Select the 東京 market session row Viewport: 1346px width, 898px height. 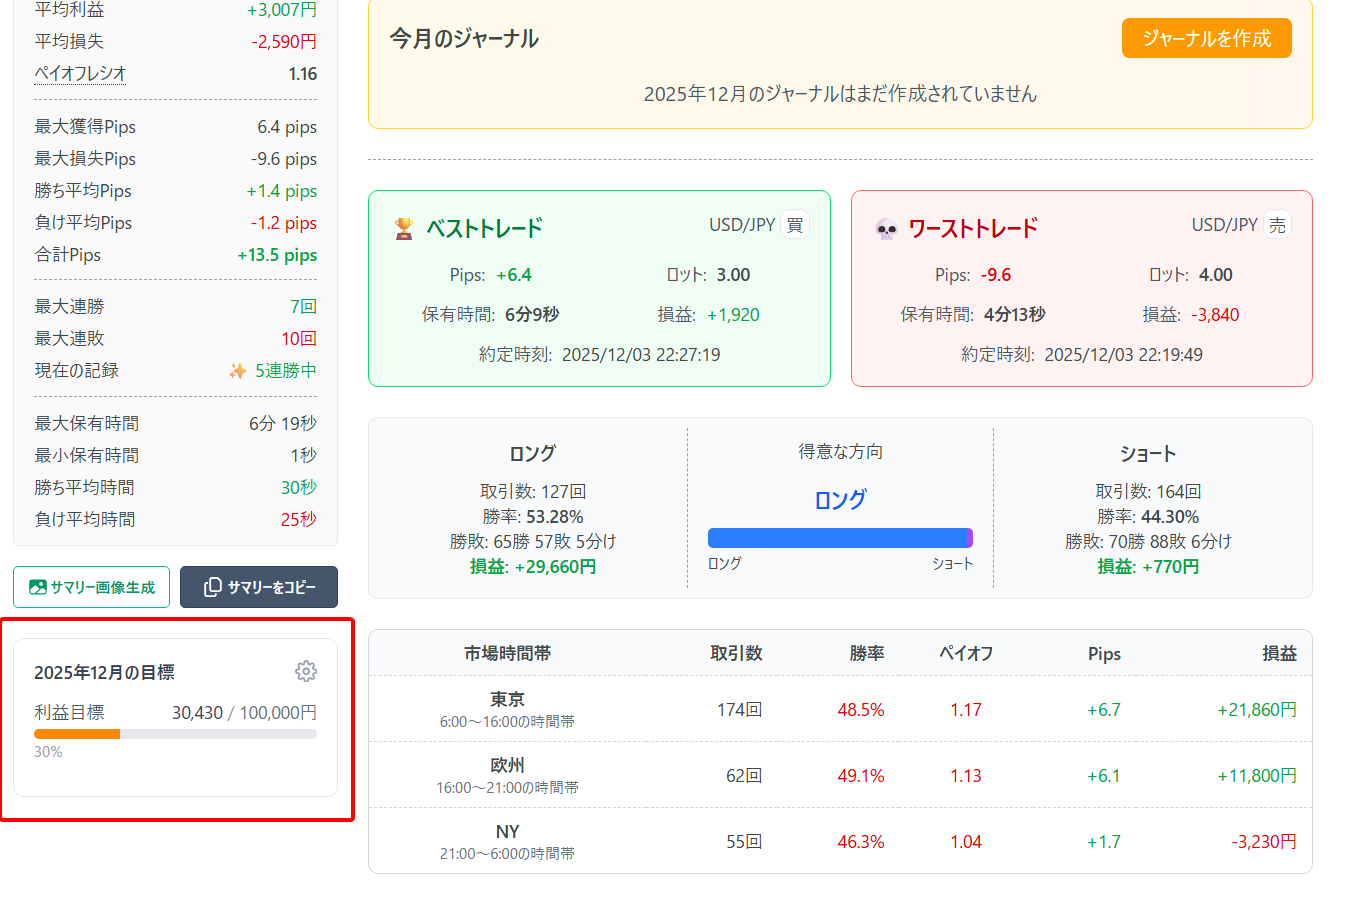point(507,709)
